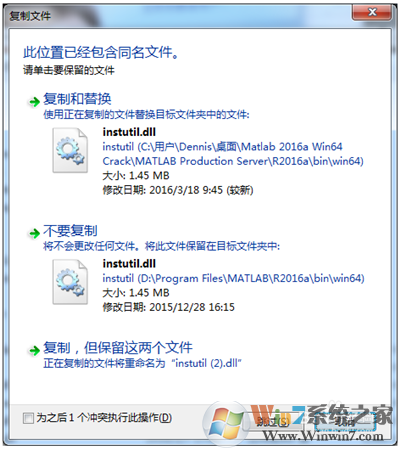Click the rename text instutil (2).dll
The width and height of the screenshot is (400, 450).
pos(206,363)
